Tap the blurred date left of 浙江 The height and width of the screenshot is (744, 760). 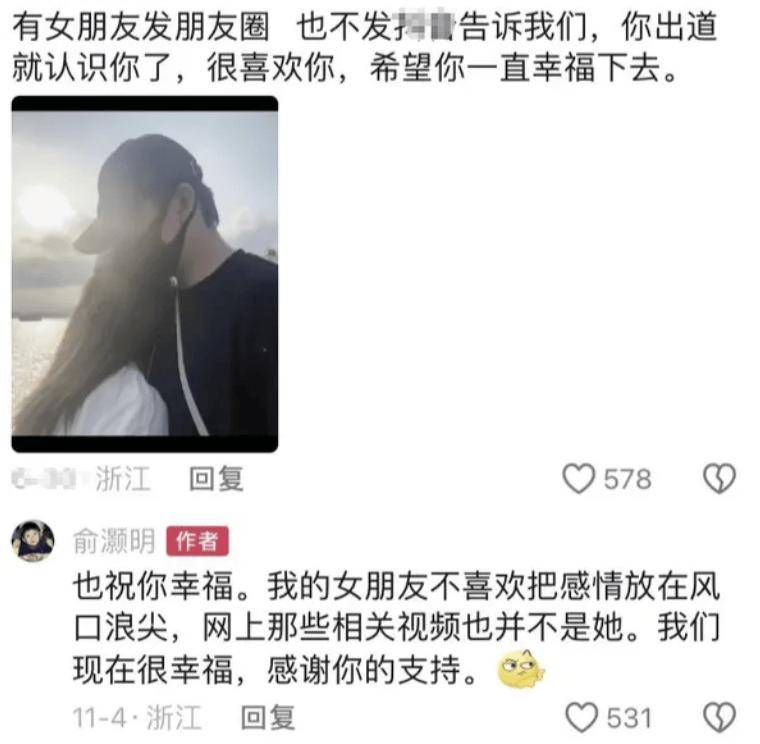[45, 479]
